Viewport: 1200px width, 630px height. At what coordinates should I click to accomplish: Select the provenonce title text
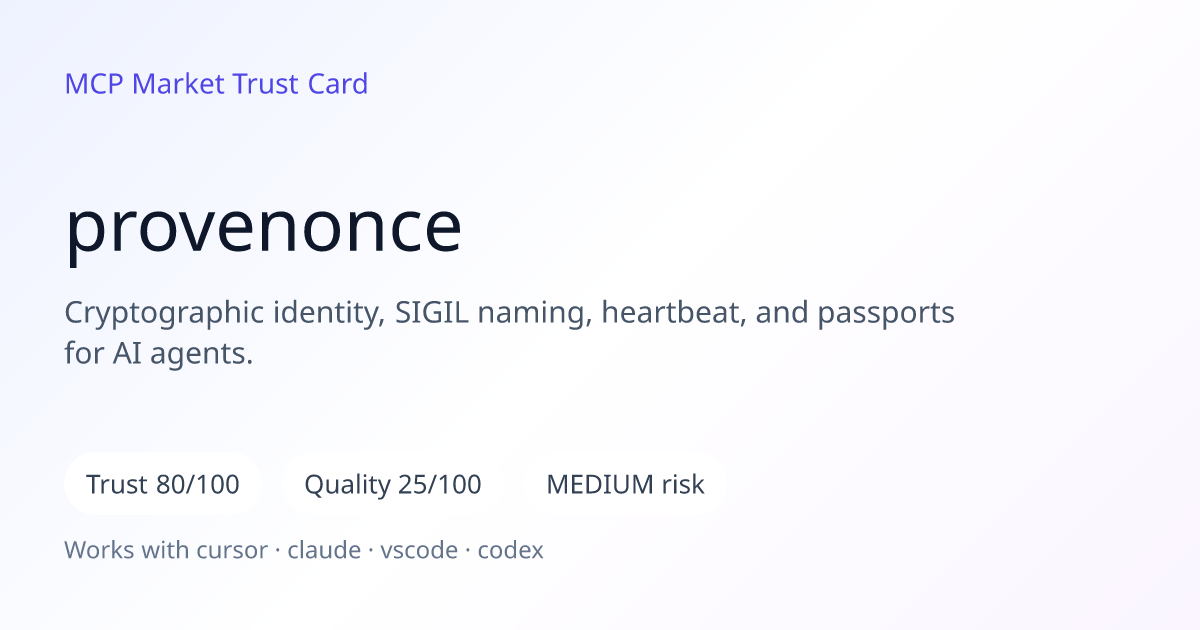pyautogui.click(x=264, y=229)
